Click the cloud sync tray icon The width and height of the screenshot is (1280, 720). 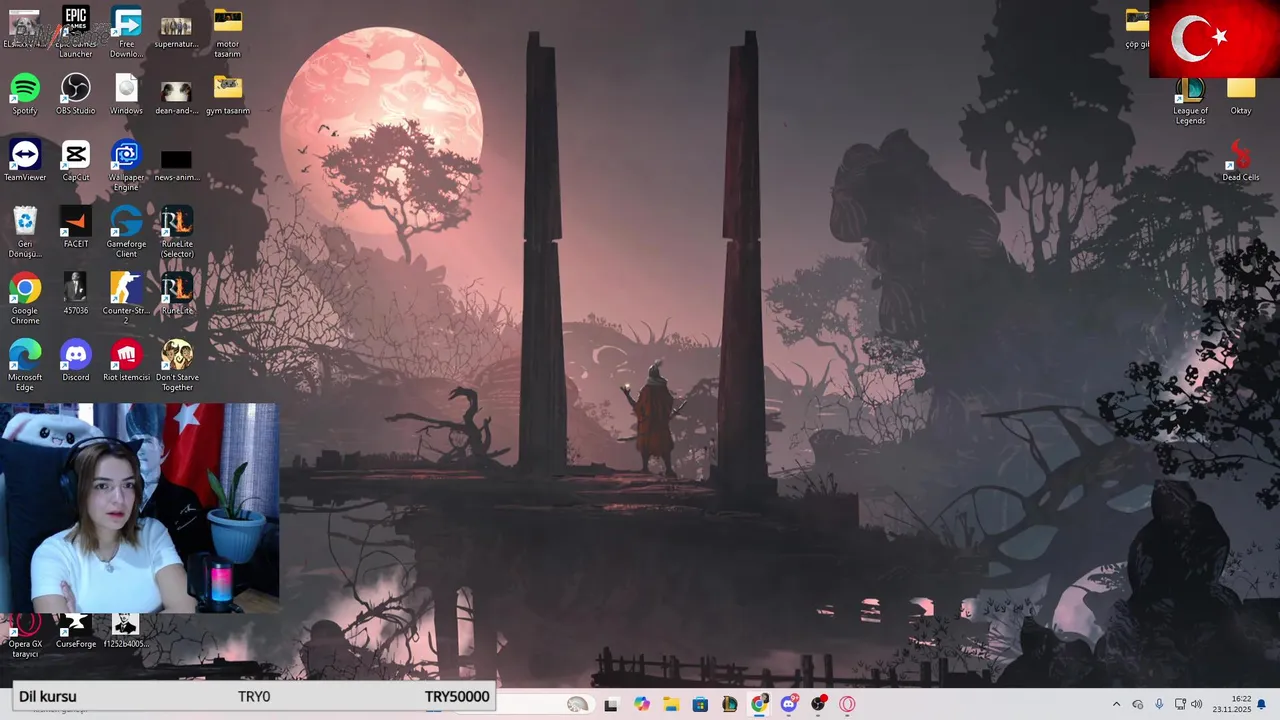(x=1138, y=704)
